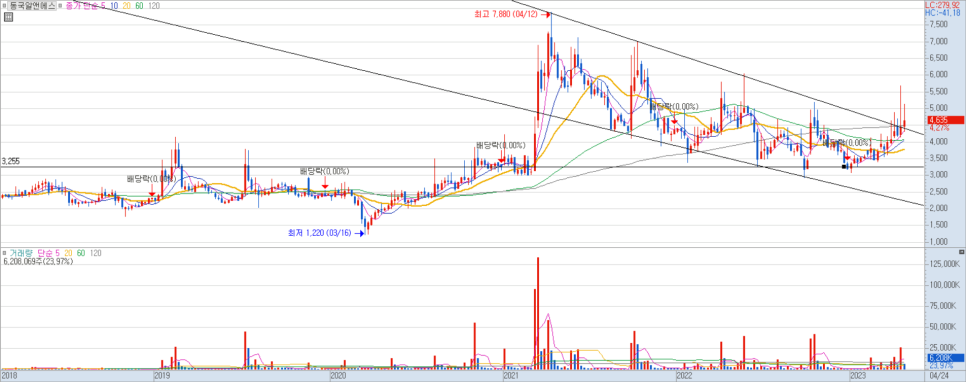Click the 125,000K volume axis label
Screen dimensions: 966x382
coord(944,264)
